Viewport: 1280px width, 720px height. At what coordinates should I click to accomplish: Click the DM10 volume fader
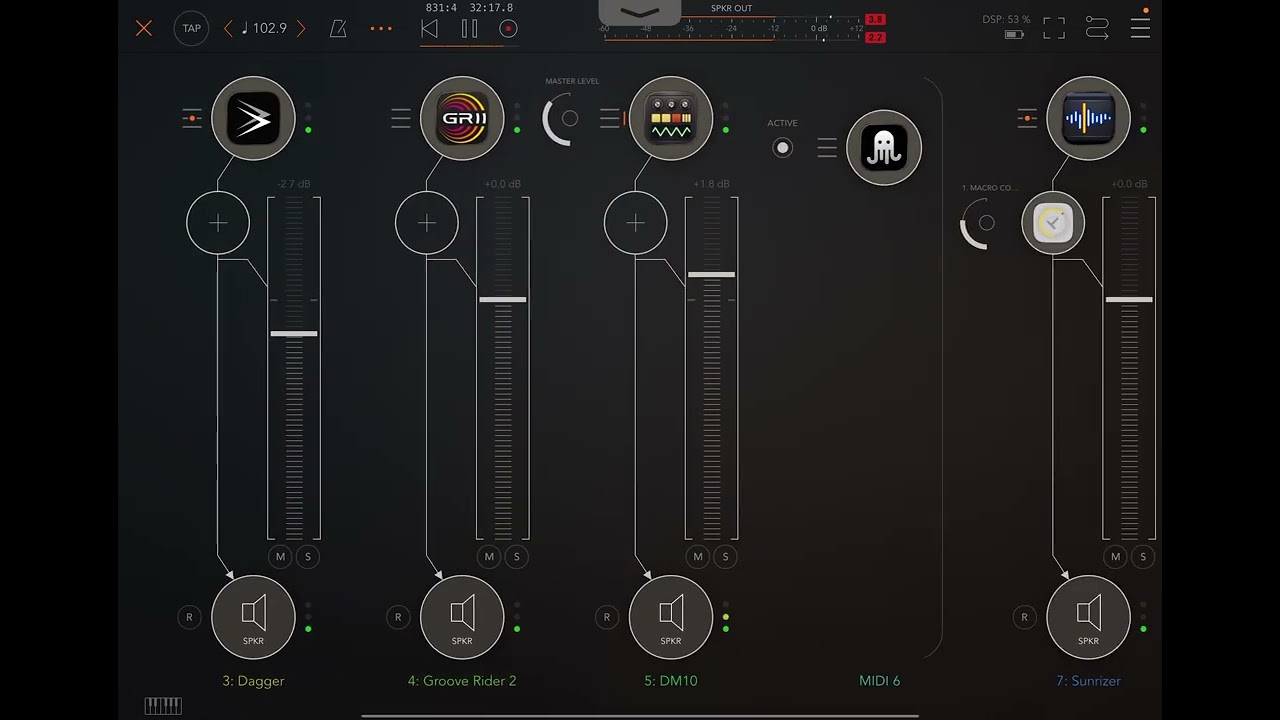click(712, 274)
